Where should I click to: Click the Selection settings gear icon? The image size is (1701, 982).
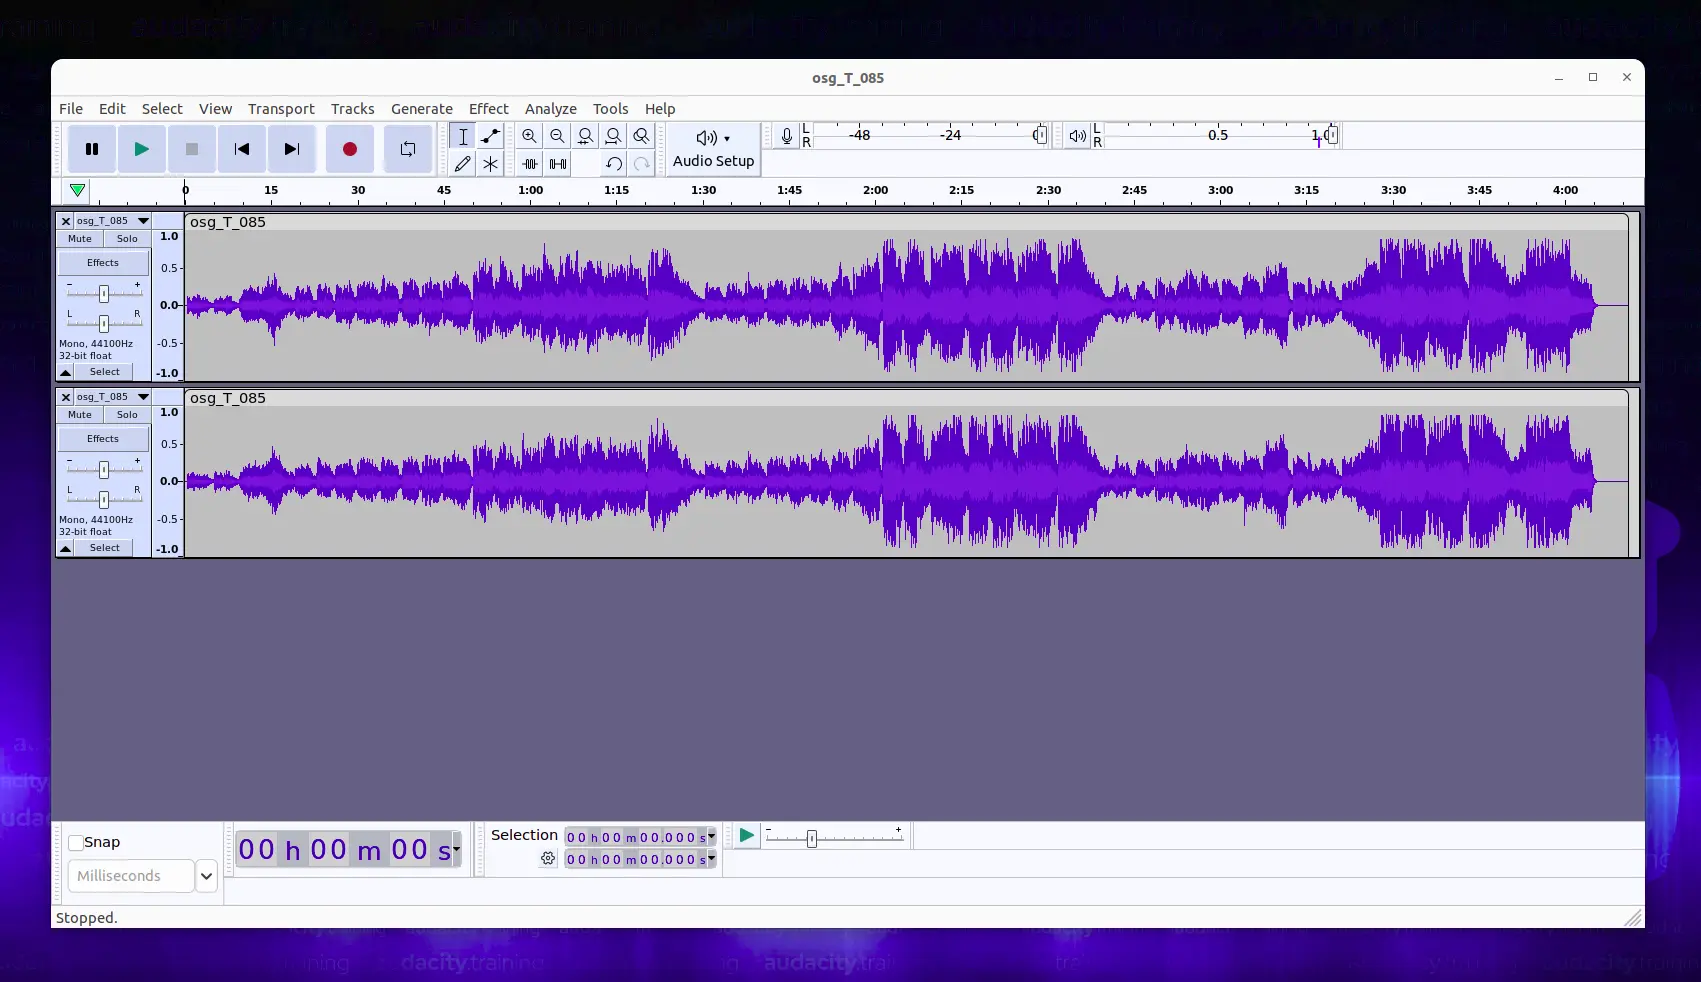tap(548, 859)
